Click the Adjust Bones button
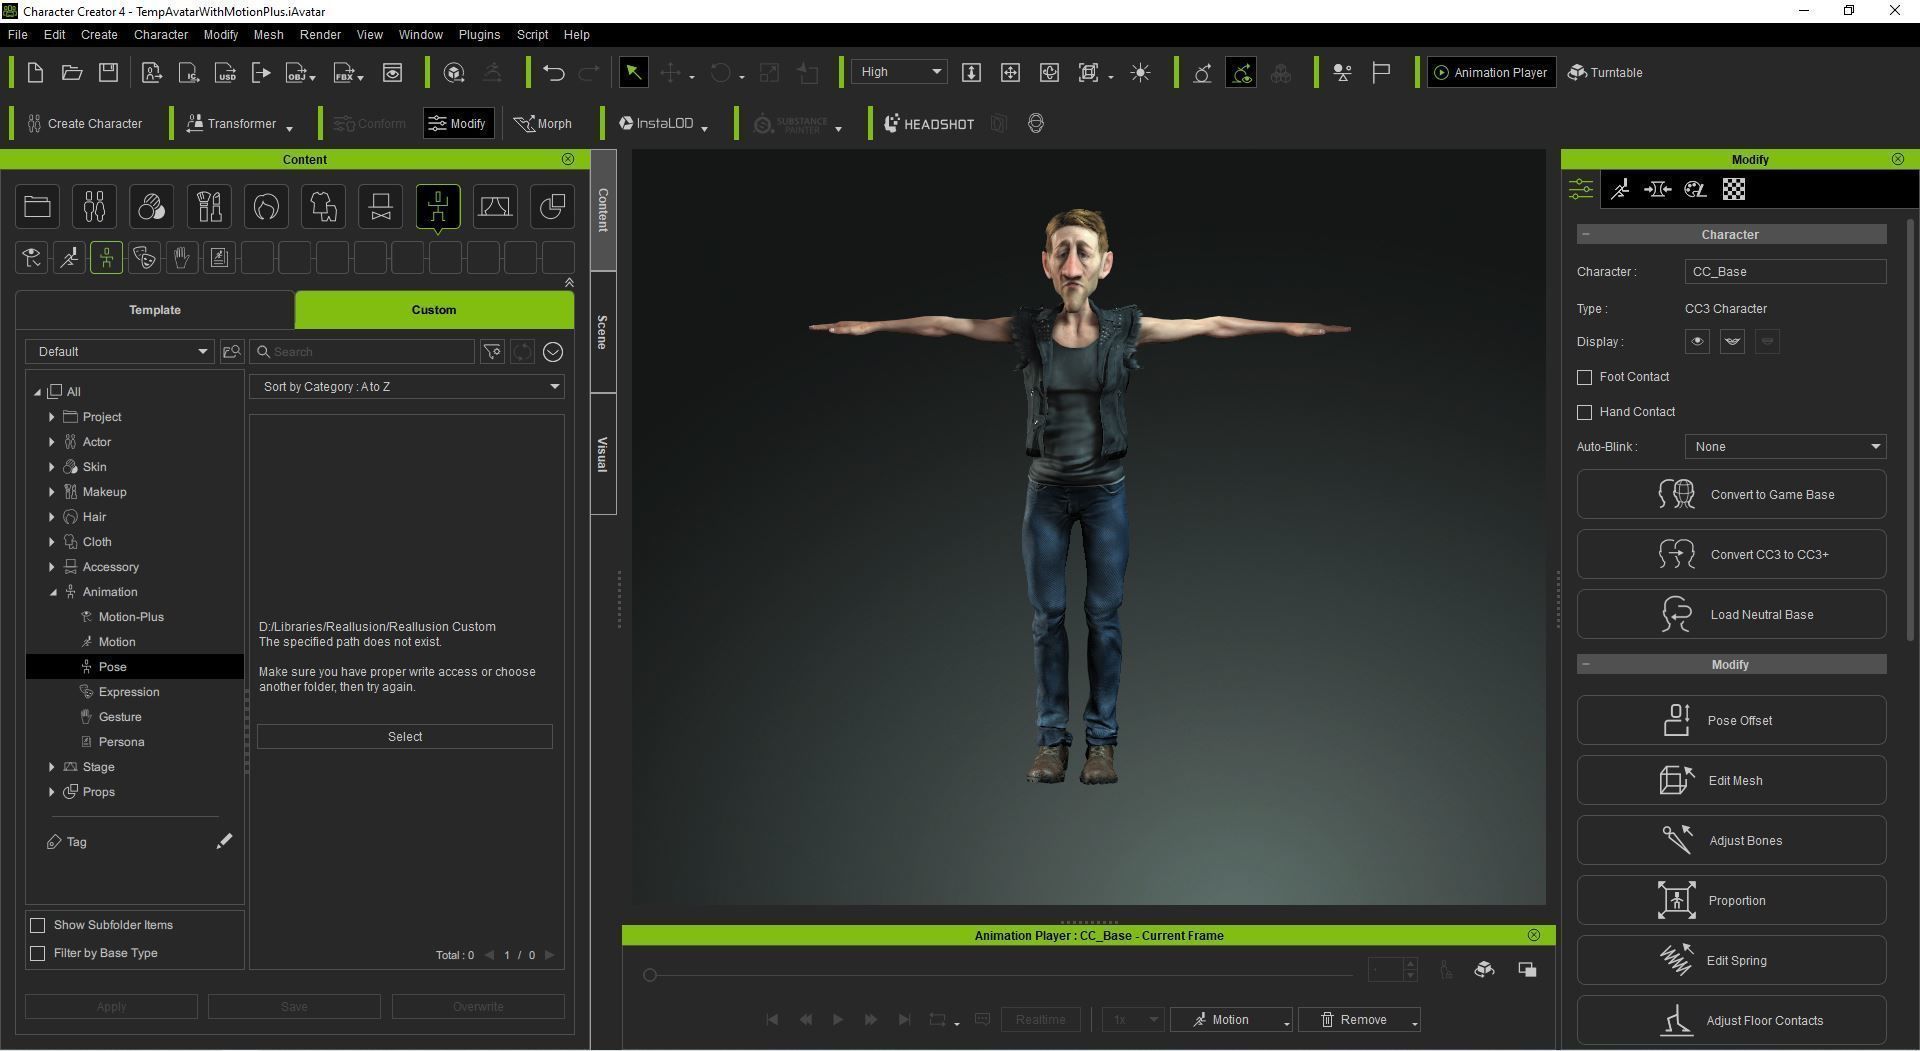 pos(1731,840)
